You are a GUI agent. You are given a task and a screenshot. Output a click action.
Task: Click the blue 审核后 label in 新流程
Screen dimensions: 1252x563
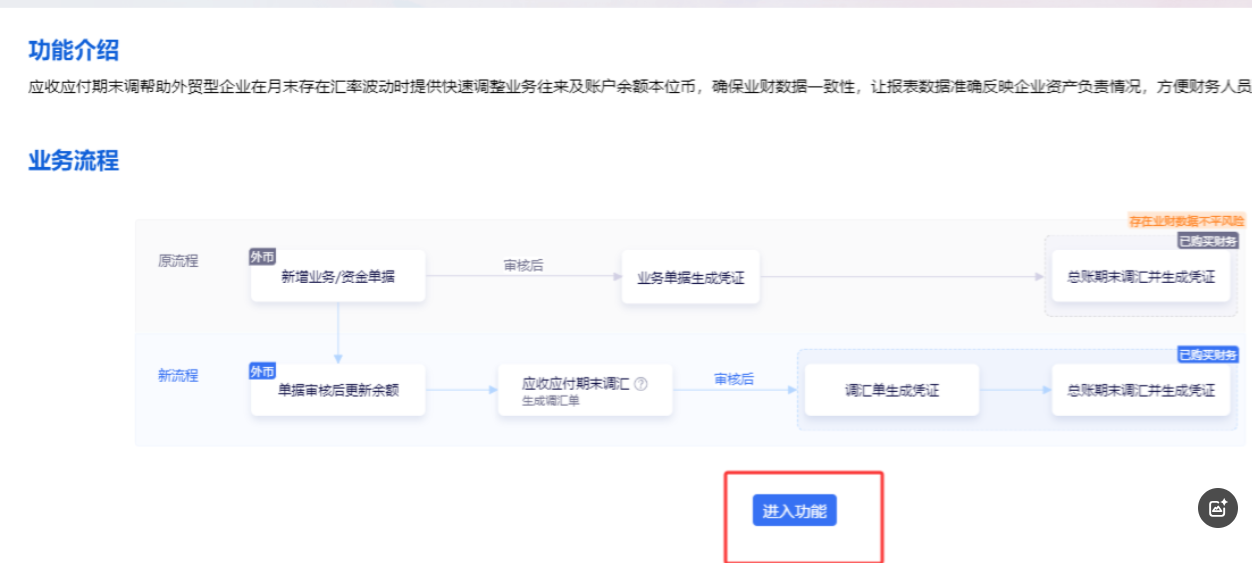(x=734, y=379)
